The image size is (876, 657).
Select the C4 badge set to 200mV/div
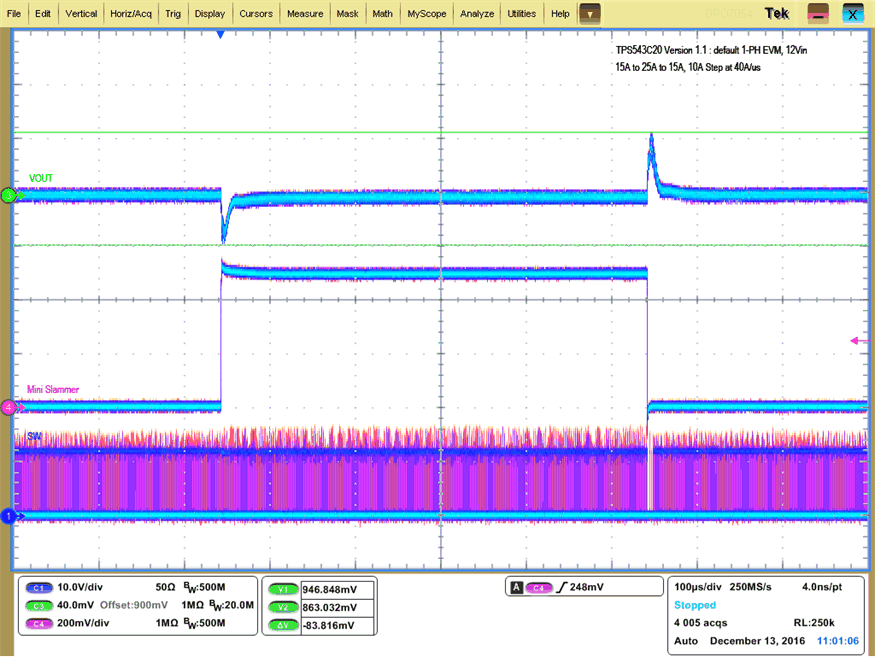click(37, 622)
